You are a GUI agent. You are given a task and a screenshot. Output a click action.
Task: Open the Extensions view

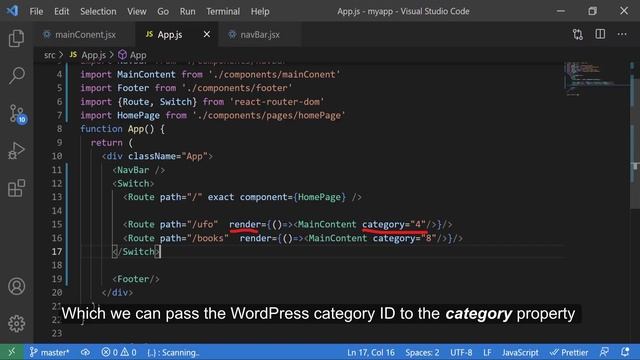(x=16, y=188)
